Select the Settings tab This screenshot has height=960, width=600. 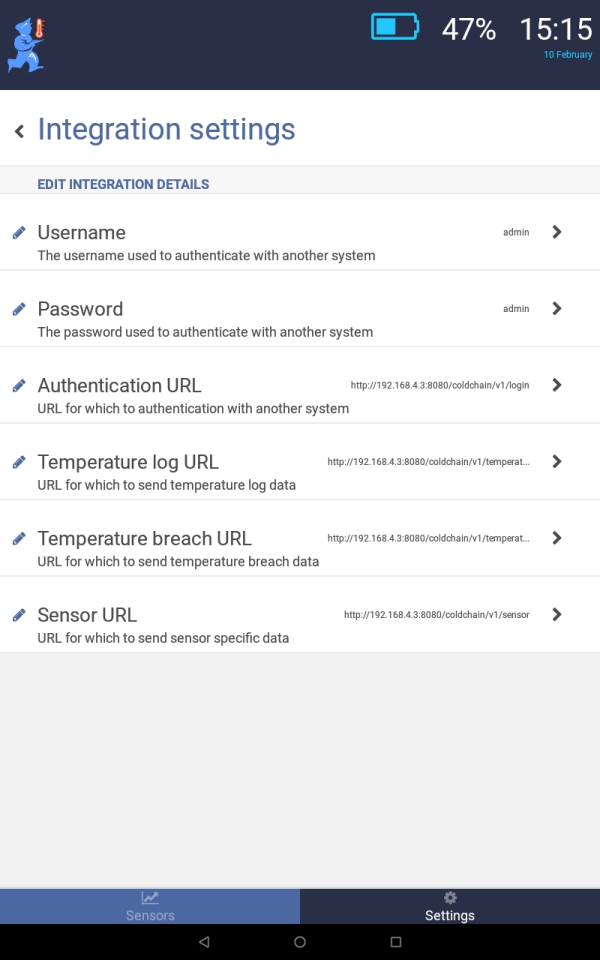pyautogui.click(x=450, y=906)
